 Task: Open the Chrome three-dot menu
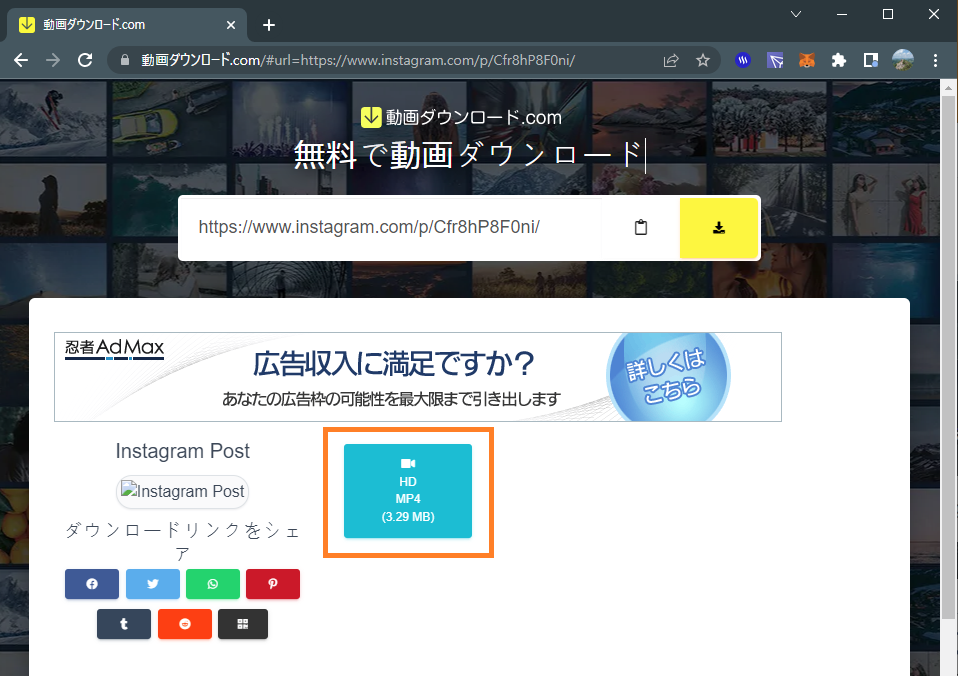tap(935, 60)
